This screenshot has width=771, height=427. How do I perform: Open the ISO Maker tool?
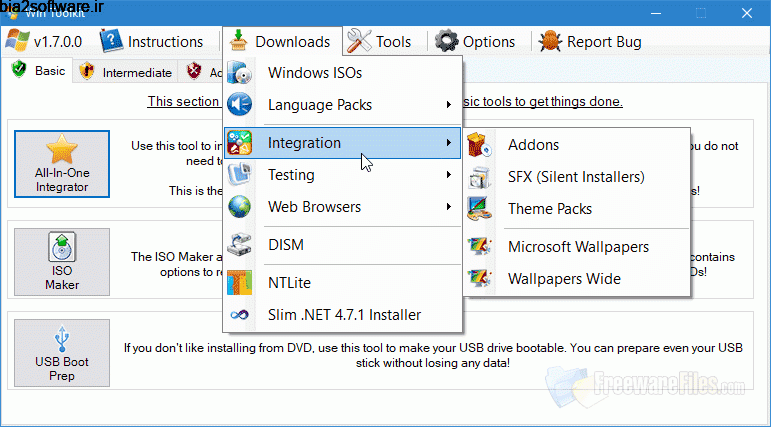pos(62,262)
